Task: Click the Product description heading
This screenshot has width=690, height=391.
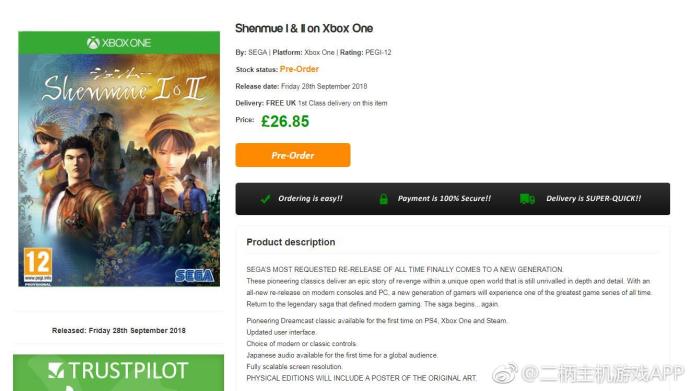Action: 291,242
